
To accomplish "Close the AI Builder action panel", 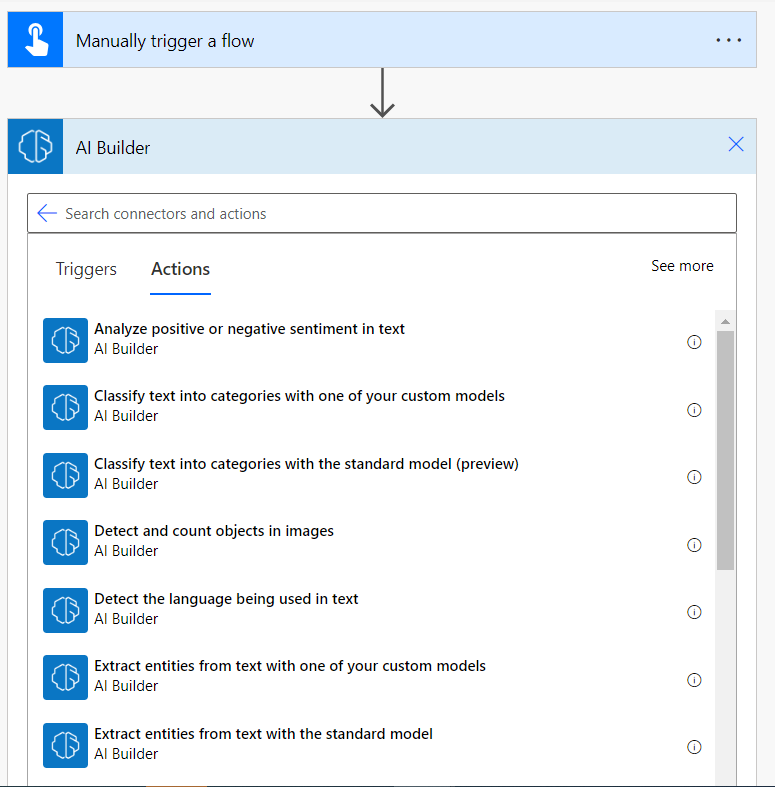I will (736, 144).
